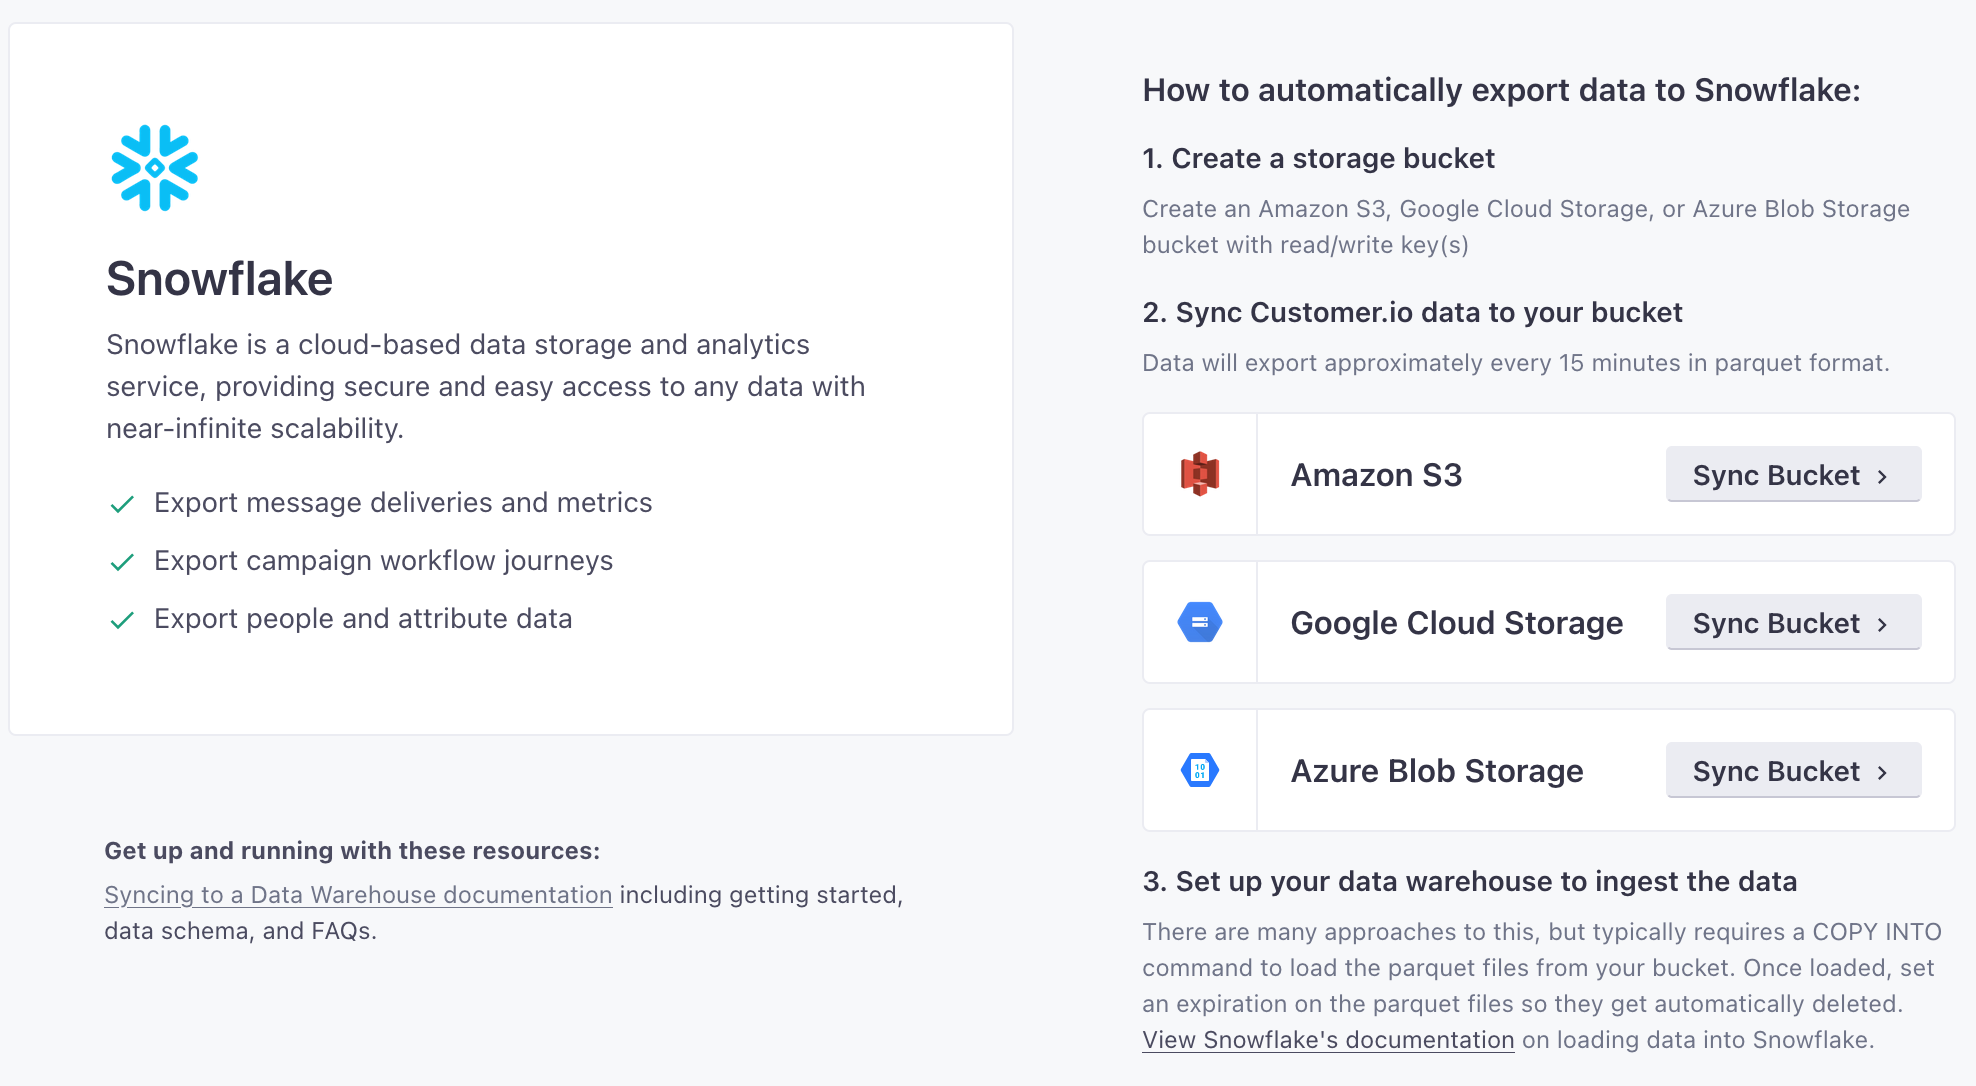Click the Google Cloud Storage hexagon icon
1976x1086 pixels.
click(1200, 622)
